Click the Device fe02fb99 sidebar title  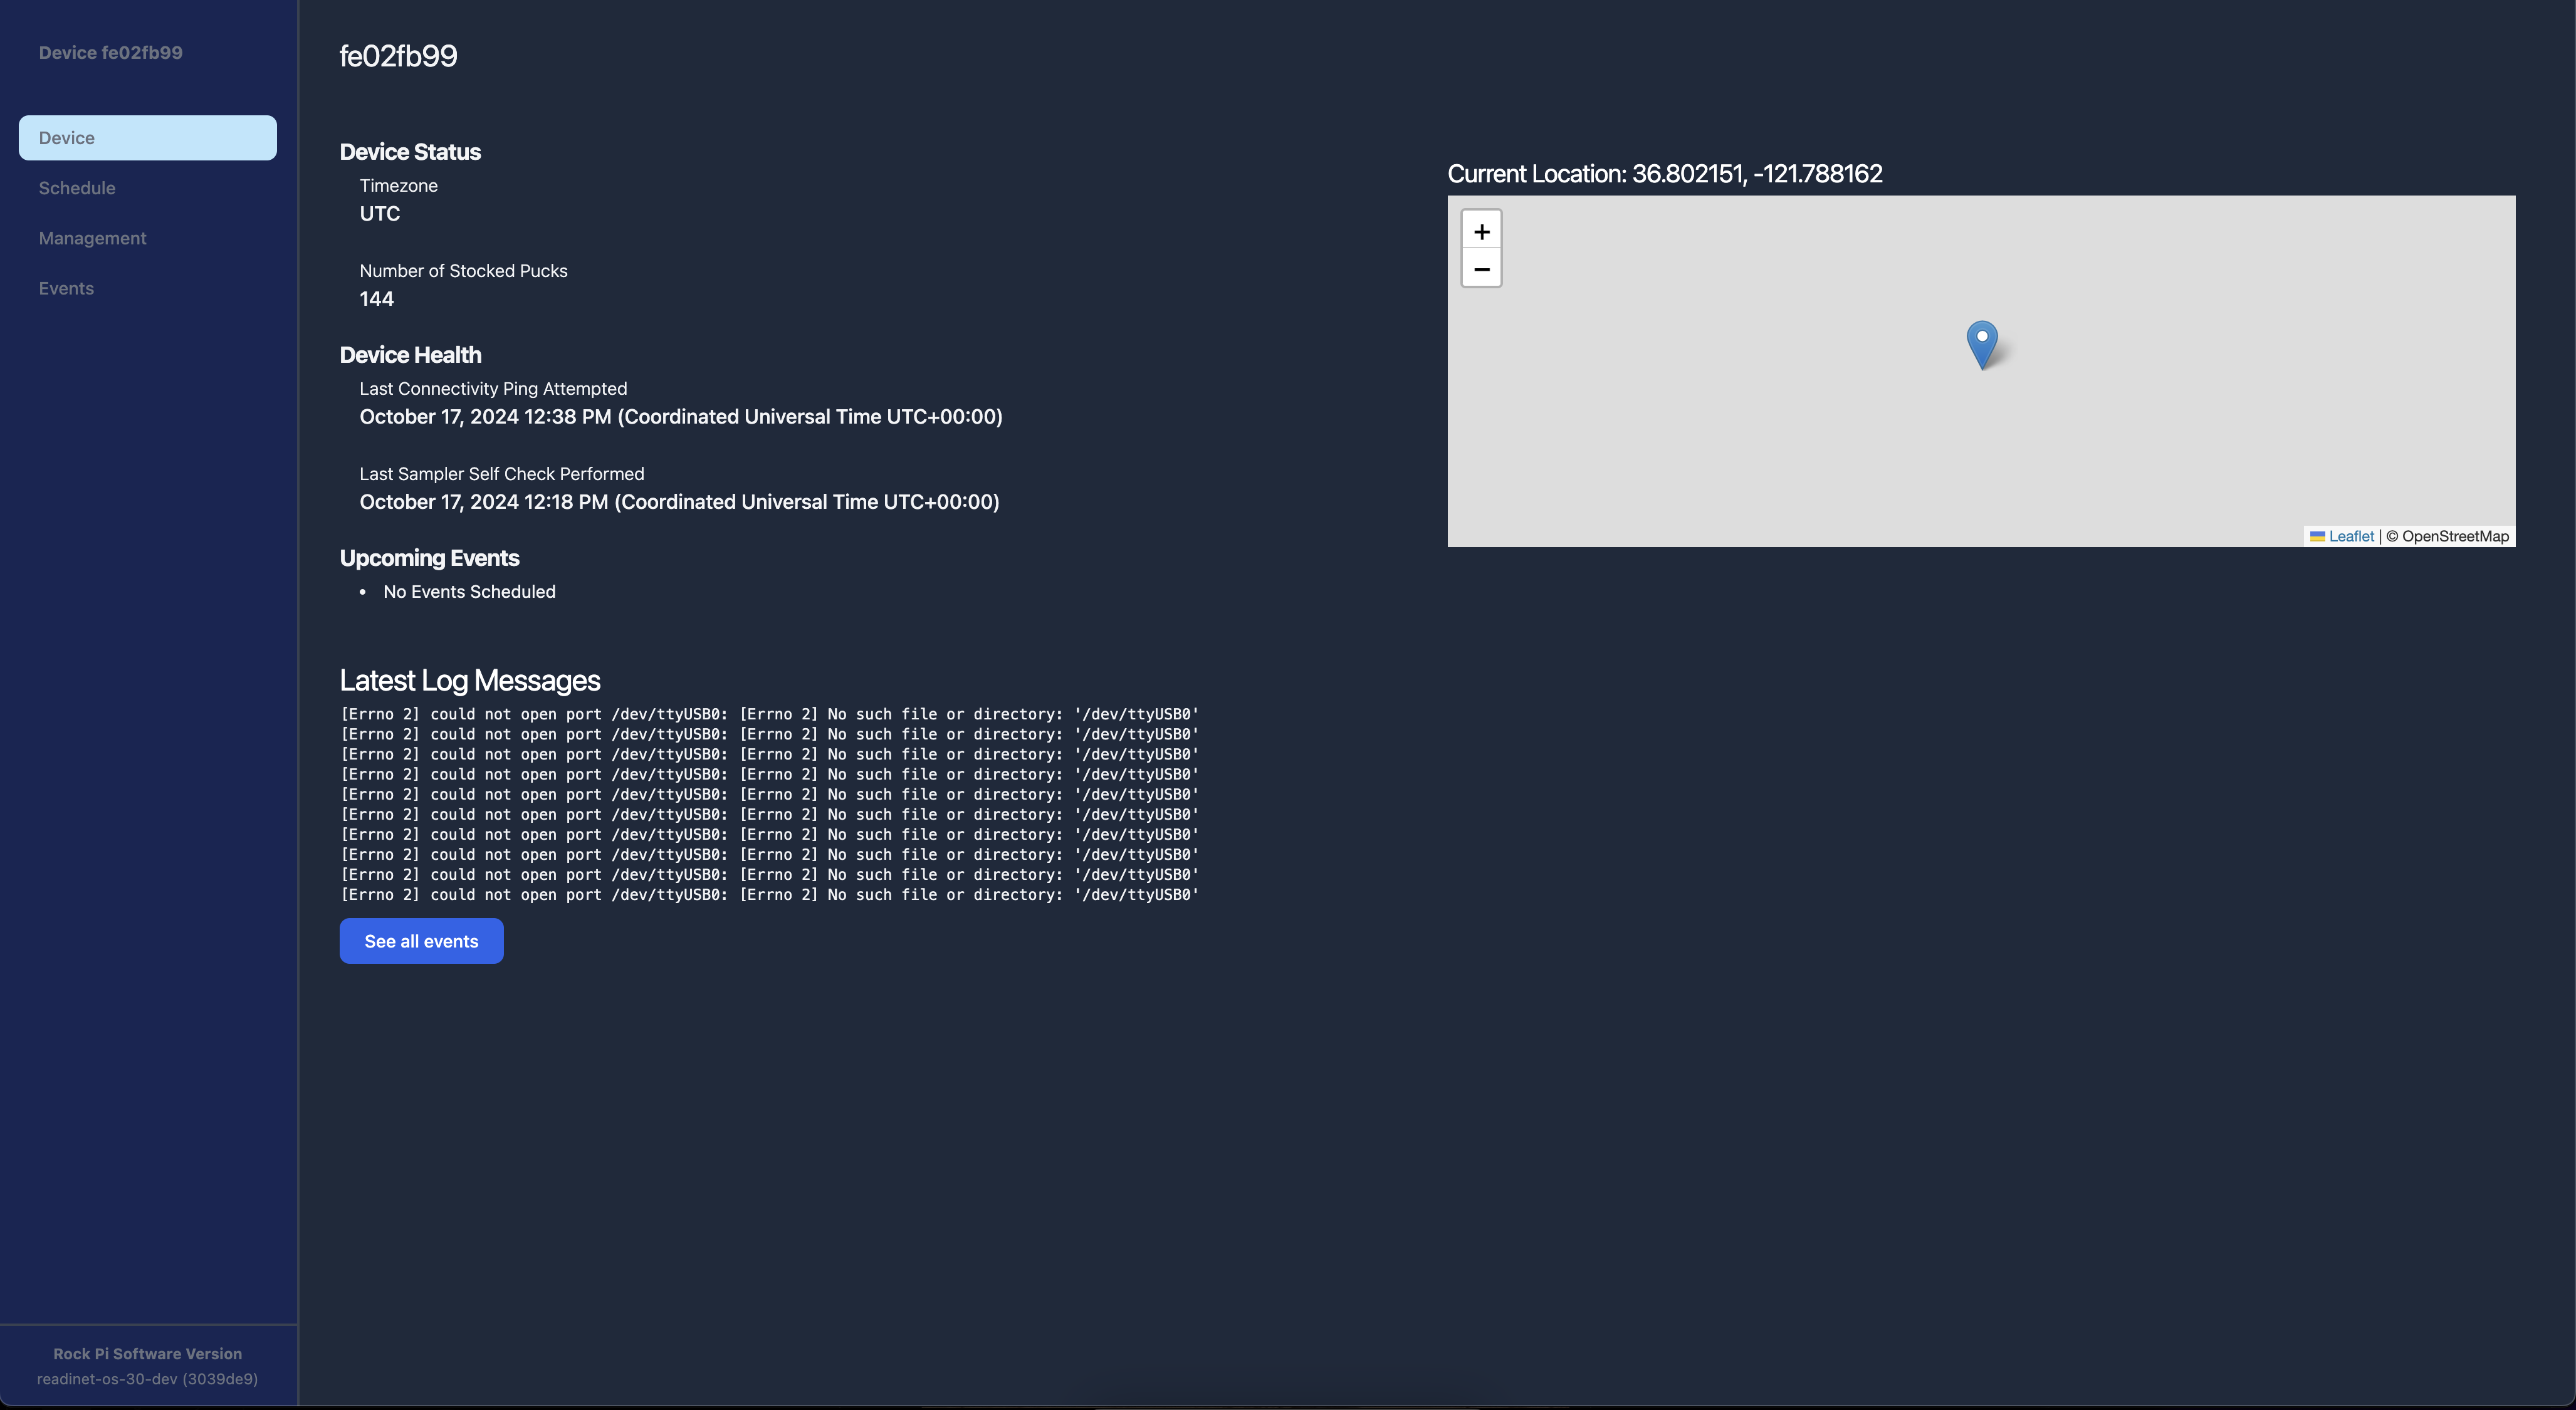click(111, 53)
